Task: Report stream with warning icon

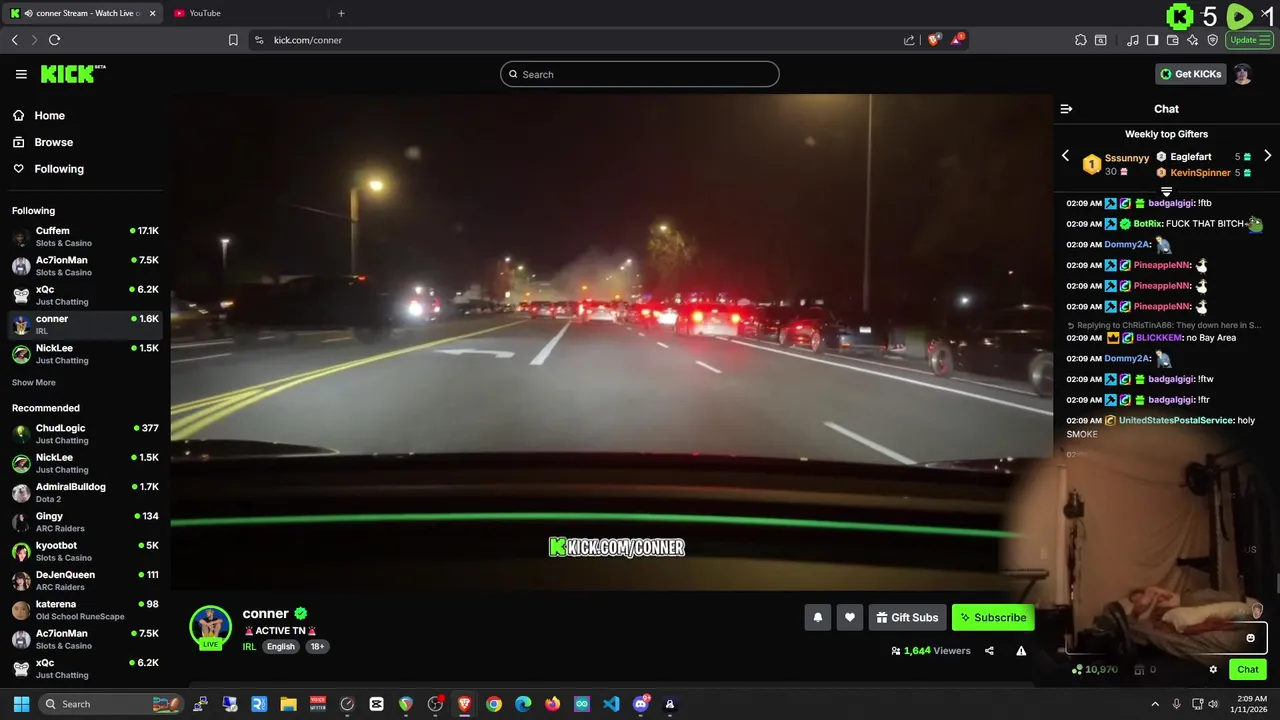Action: point(1021,651)
